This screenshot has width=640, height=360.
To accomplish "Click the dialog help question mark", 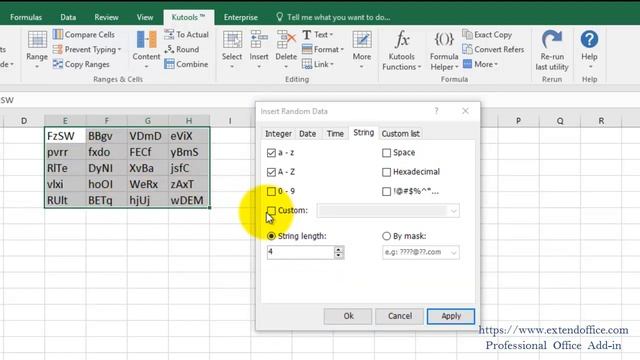I will click(x=436, y=111).
